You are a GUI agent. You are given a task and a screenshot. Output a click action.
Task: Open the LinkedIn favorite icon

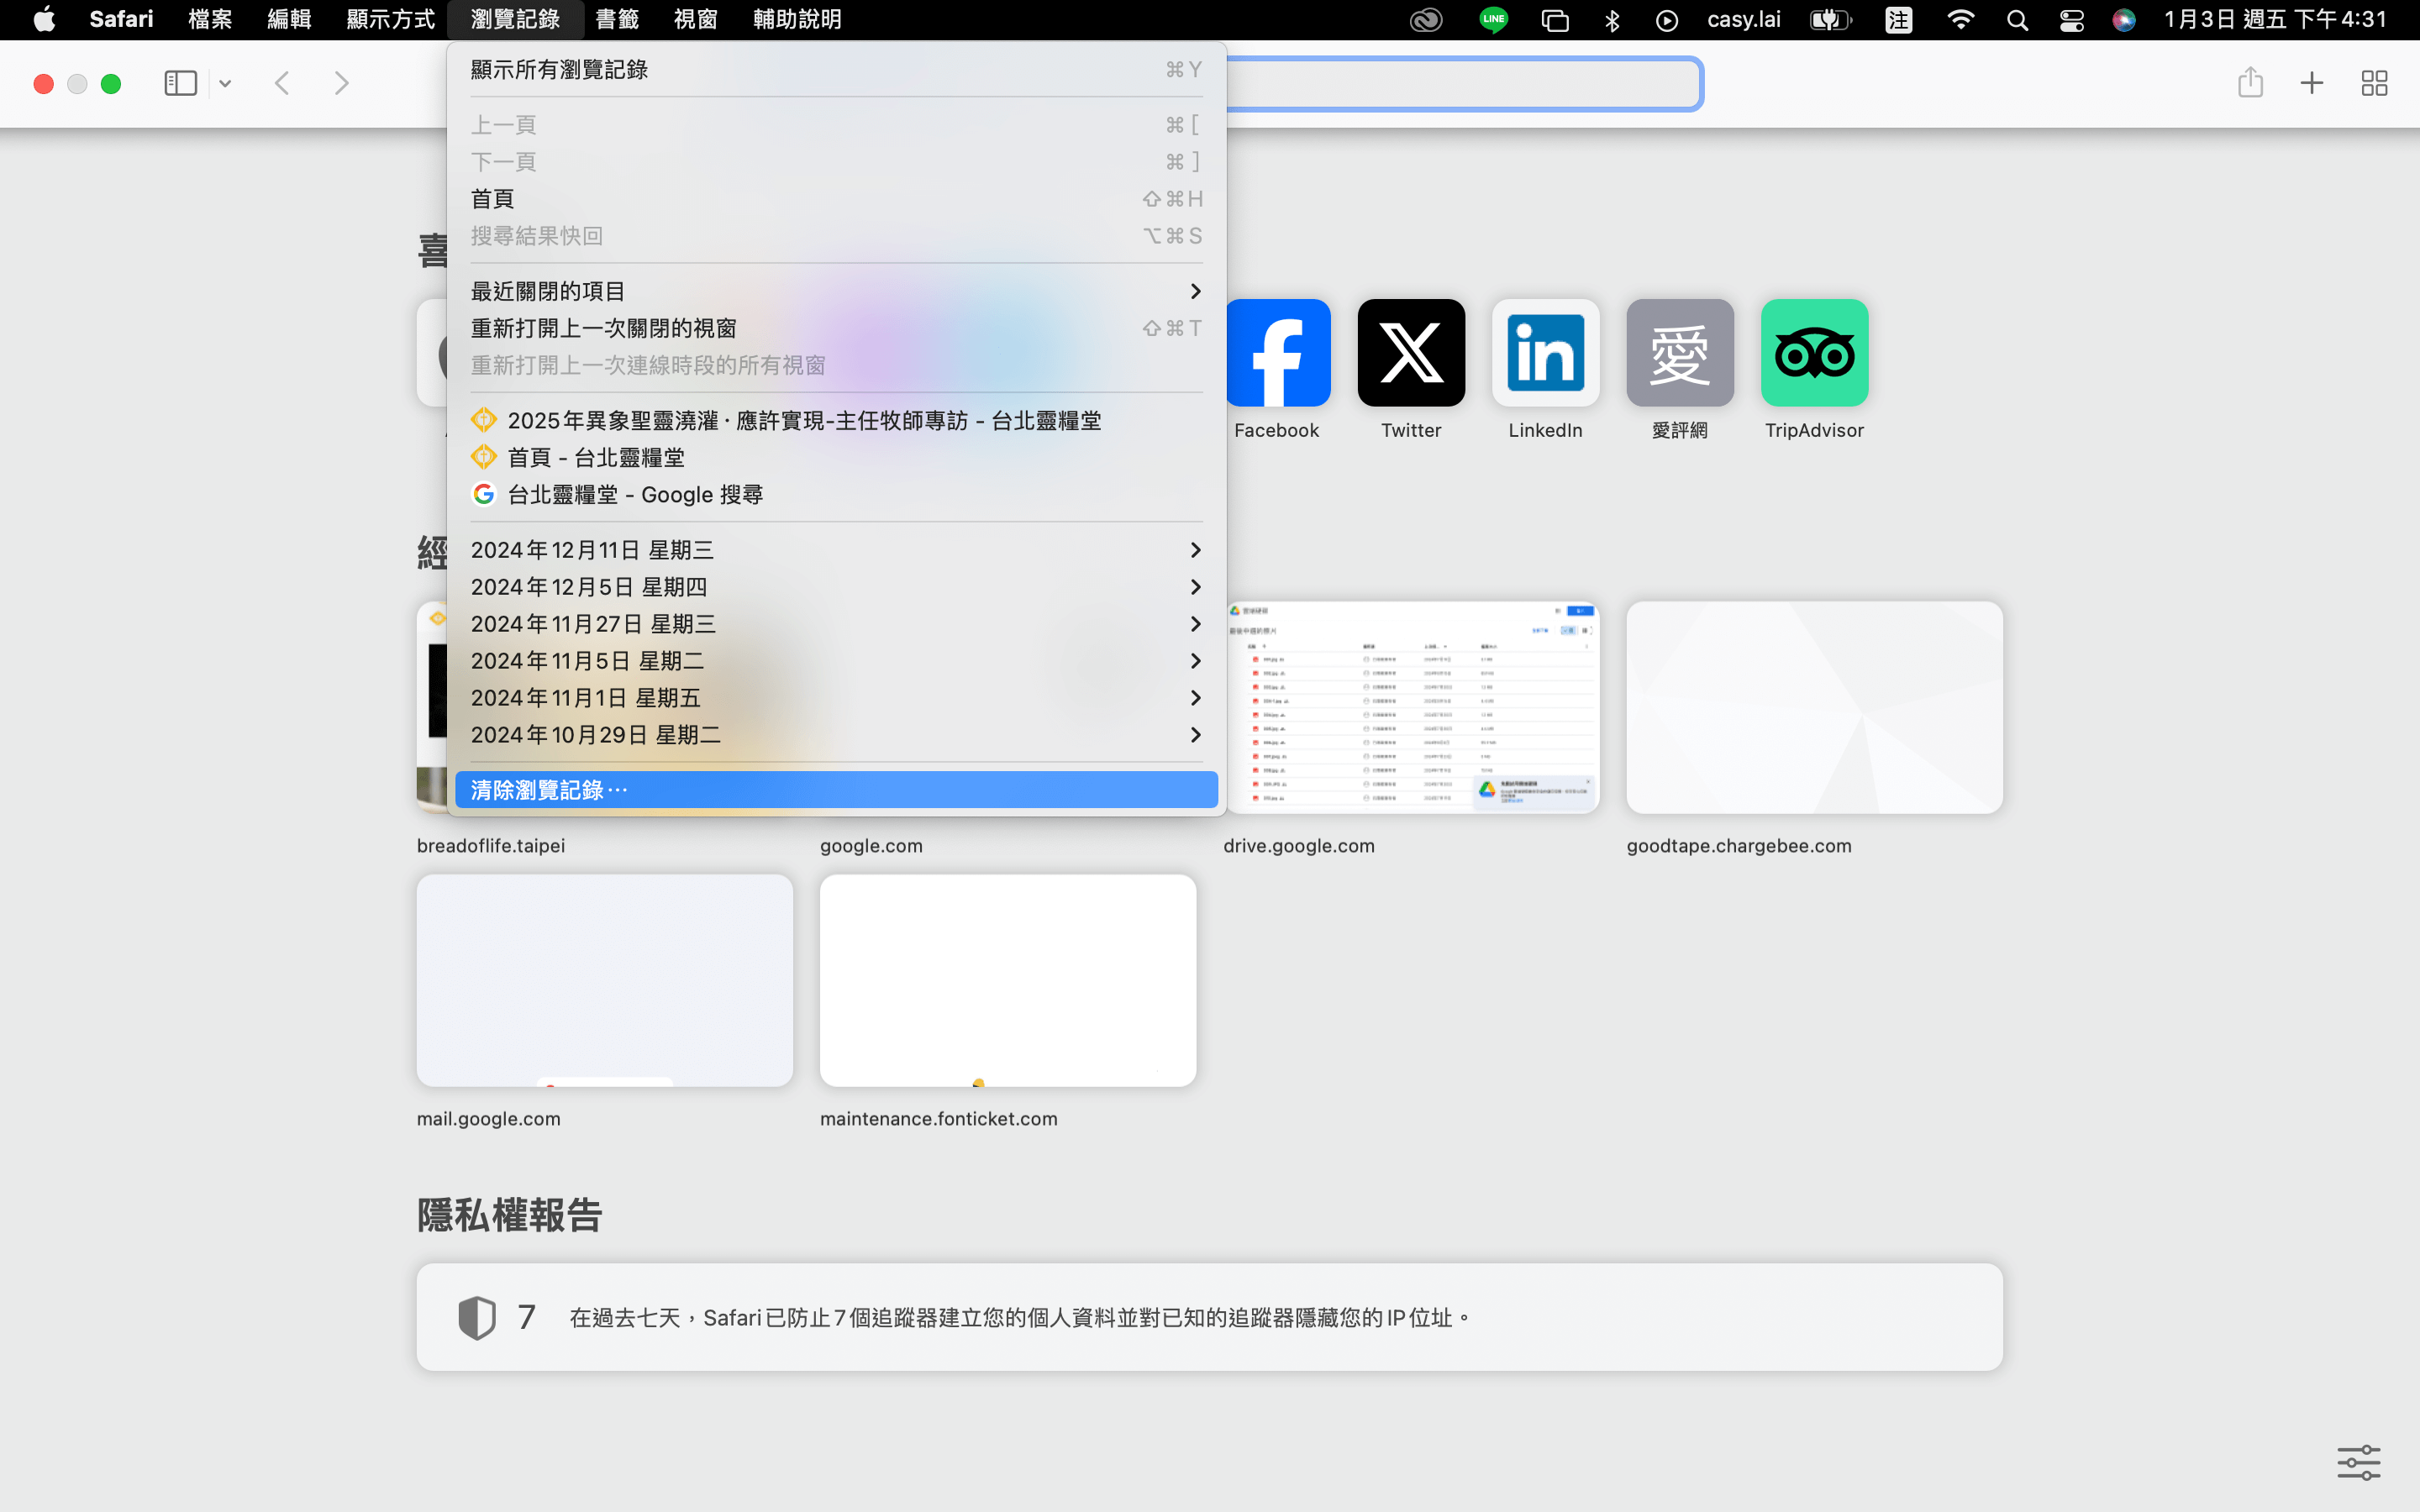pos(1545,353)
